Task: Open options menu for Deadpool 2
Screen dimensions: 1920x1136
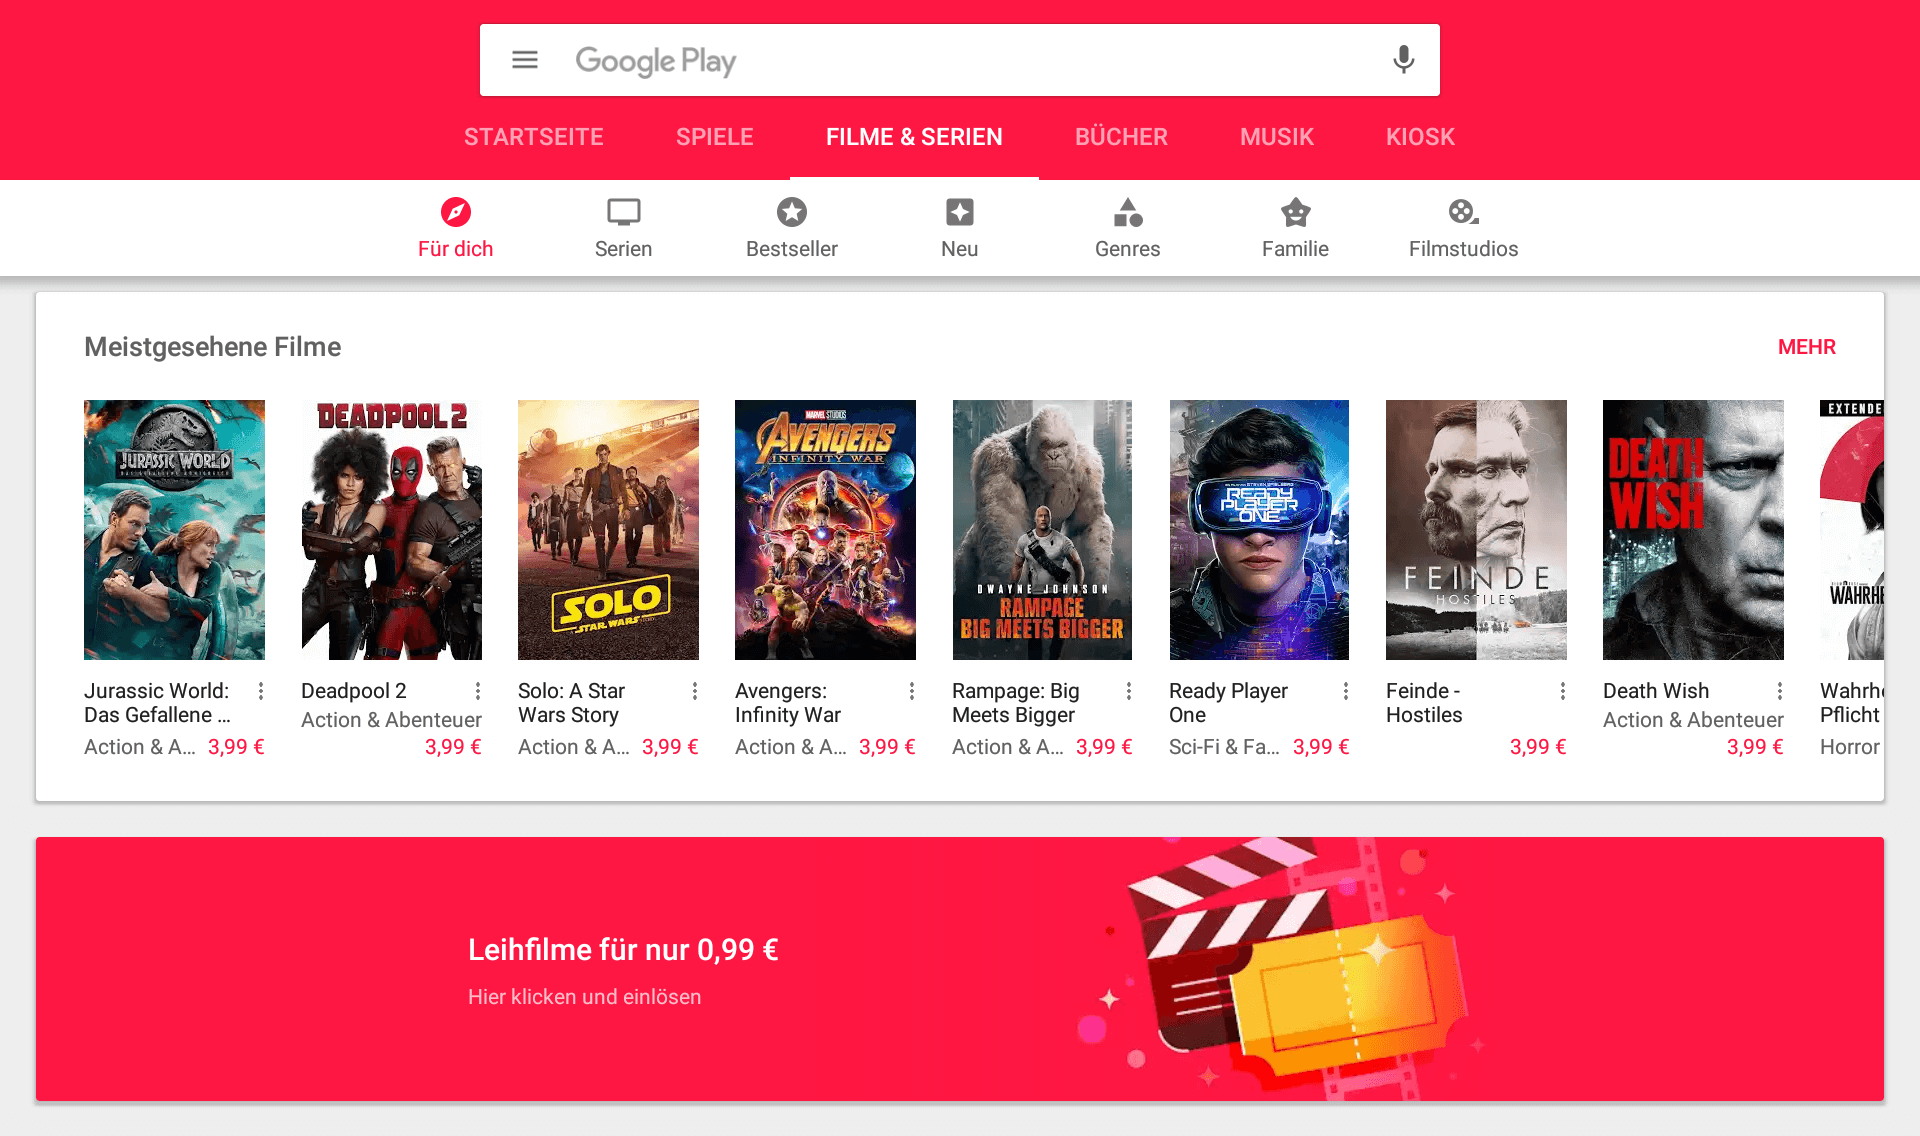Action: coord(478,691)
